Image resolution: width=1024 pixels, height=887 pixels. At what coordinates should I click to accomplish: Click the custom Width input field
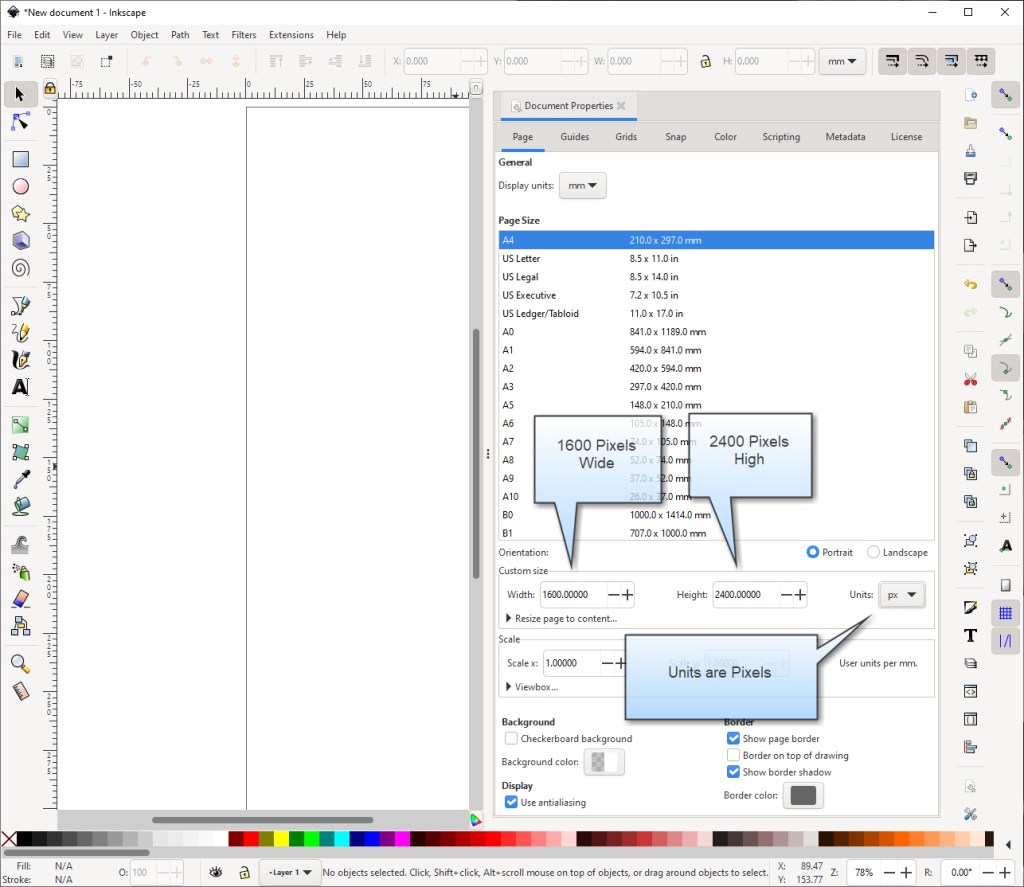pos(571,595)
